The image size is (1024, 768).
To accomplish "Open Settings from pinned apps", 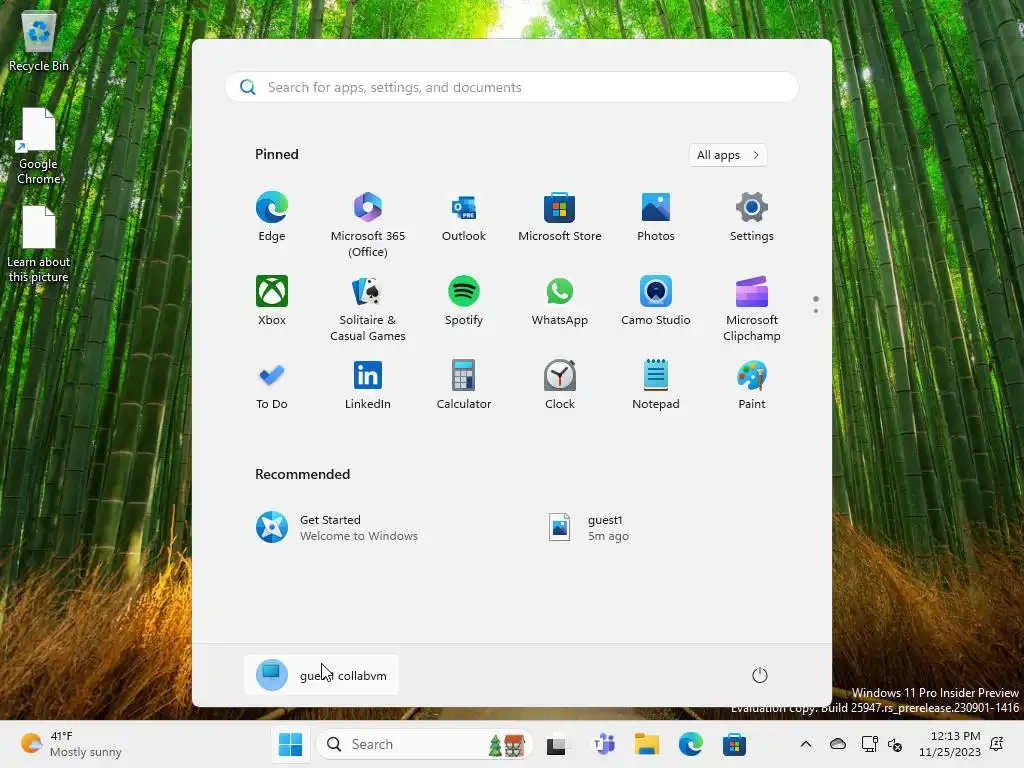I will (x=752, y=218).
